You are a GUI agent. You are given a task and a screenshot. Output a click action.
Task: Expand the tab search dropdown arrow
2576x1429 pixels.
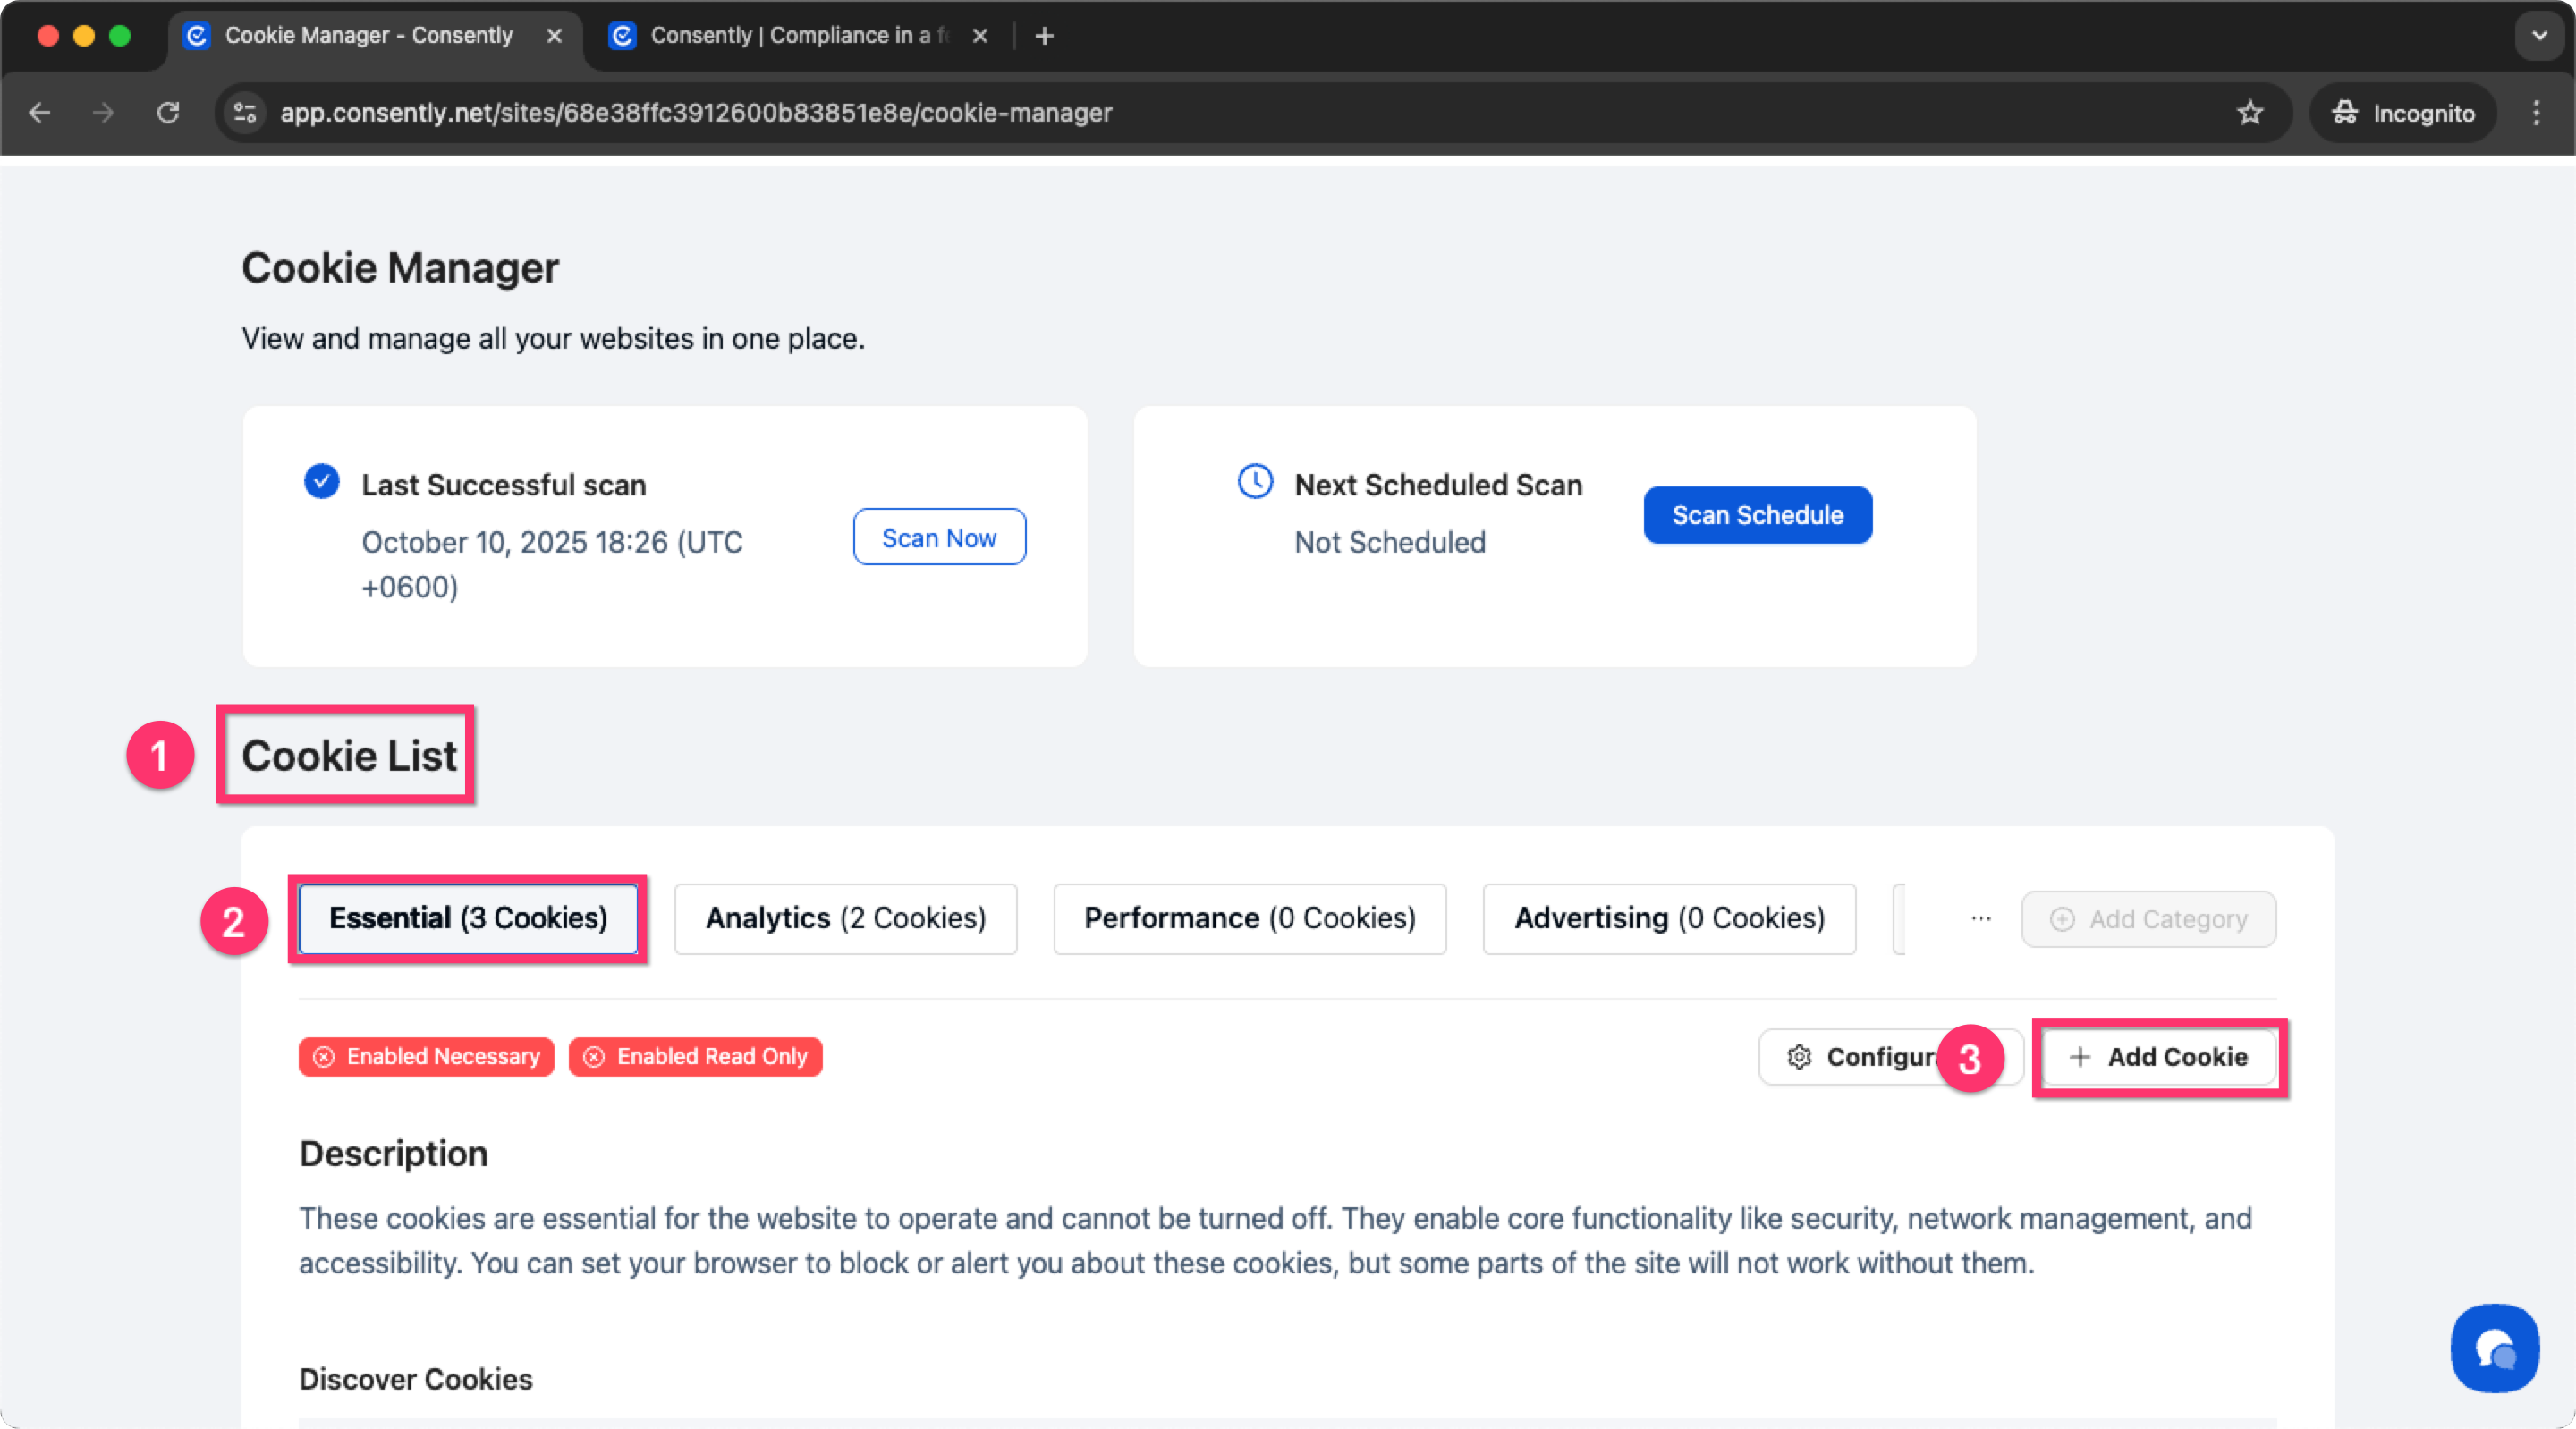pos(2539,36)
